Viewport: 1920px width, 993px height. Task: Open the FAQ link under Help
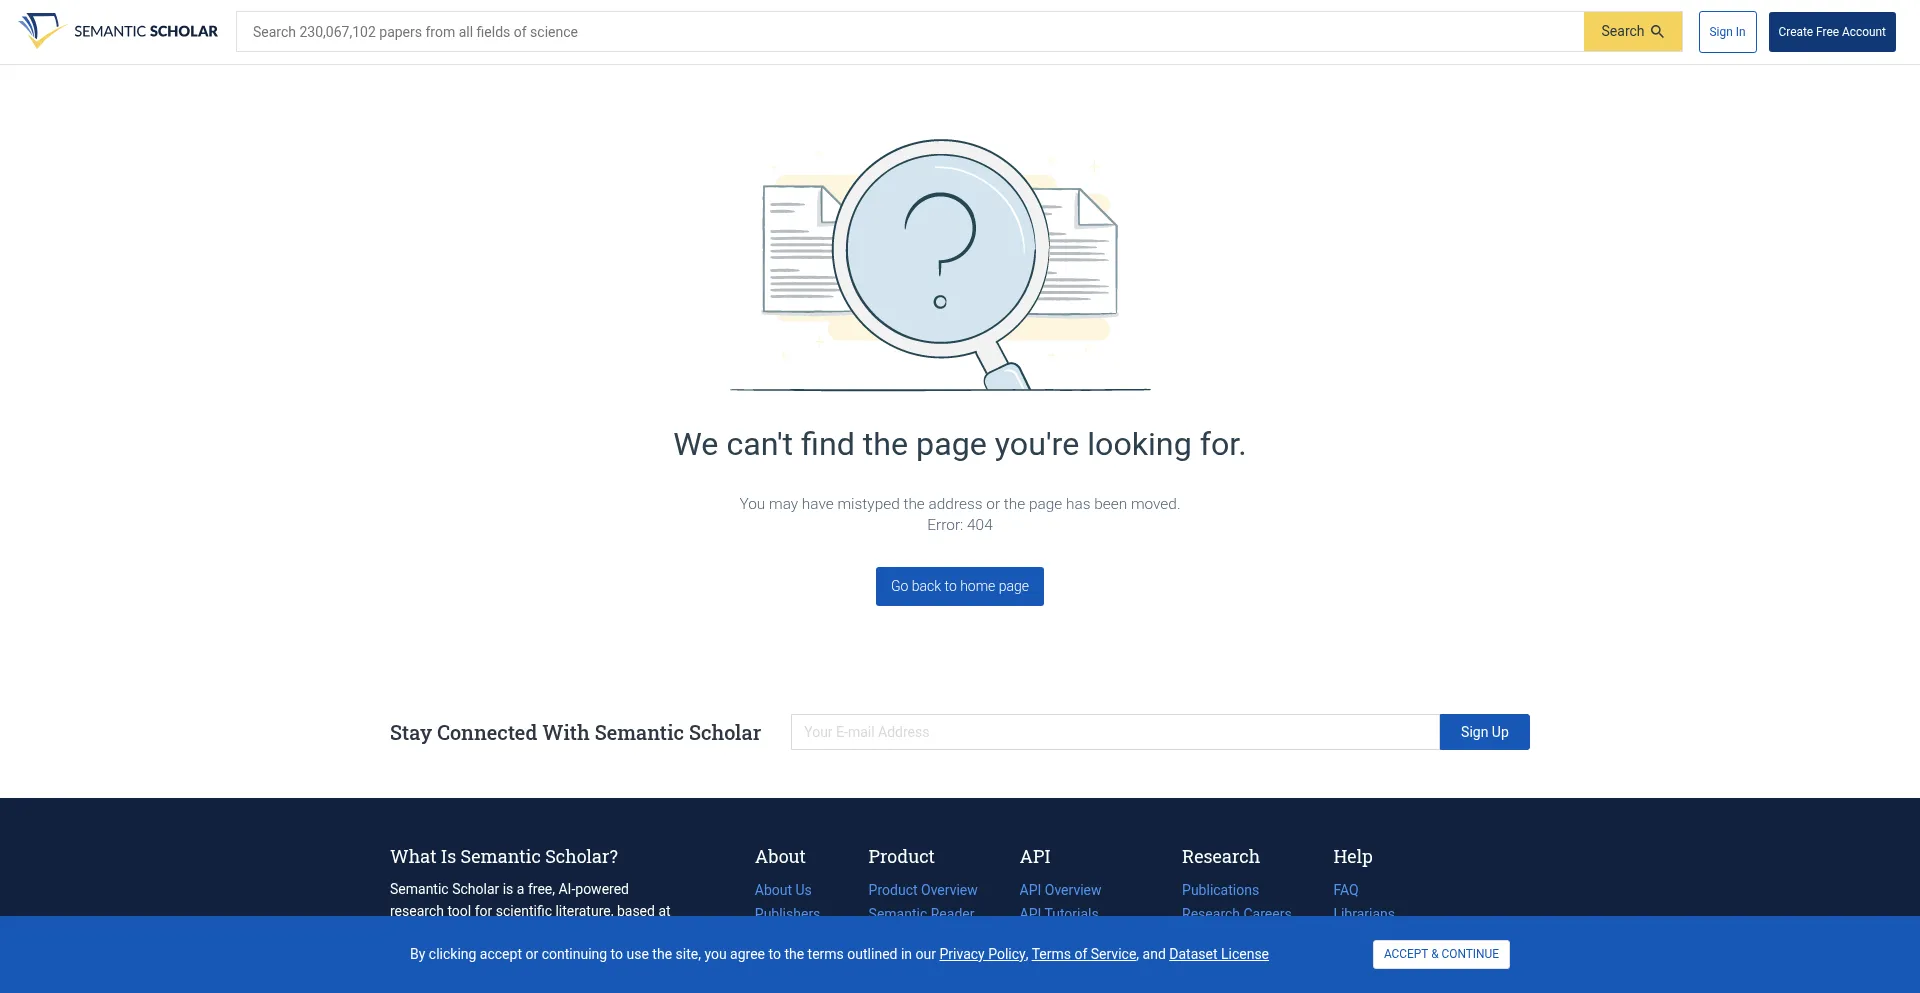point(1346,890)
